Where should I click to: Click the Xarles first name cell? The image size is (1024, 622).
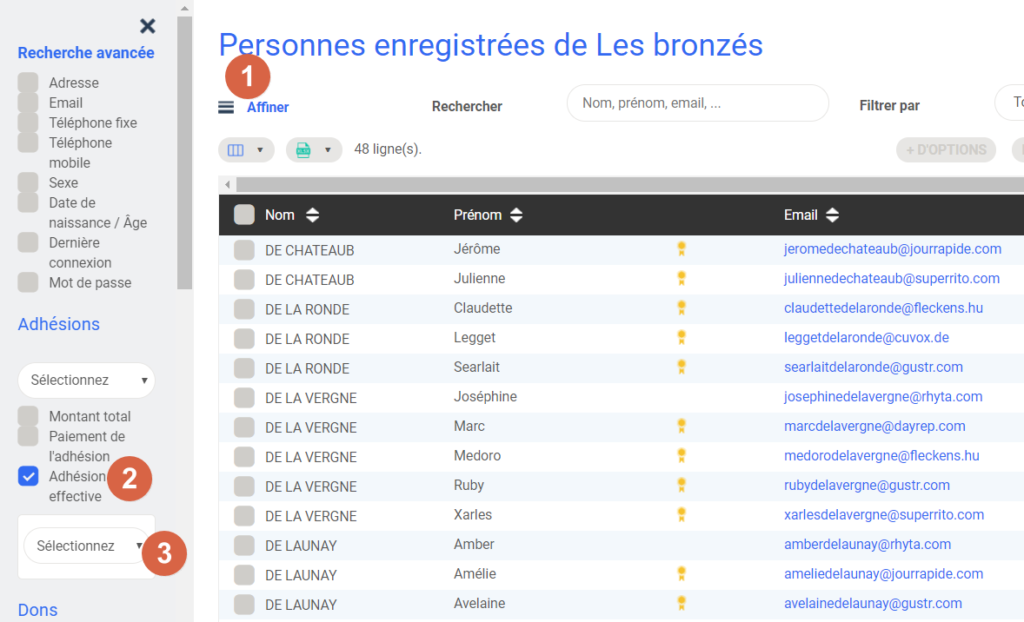click(473, 515)
